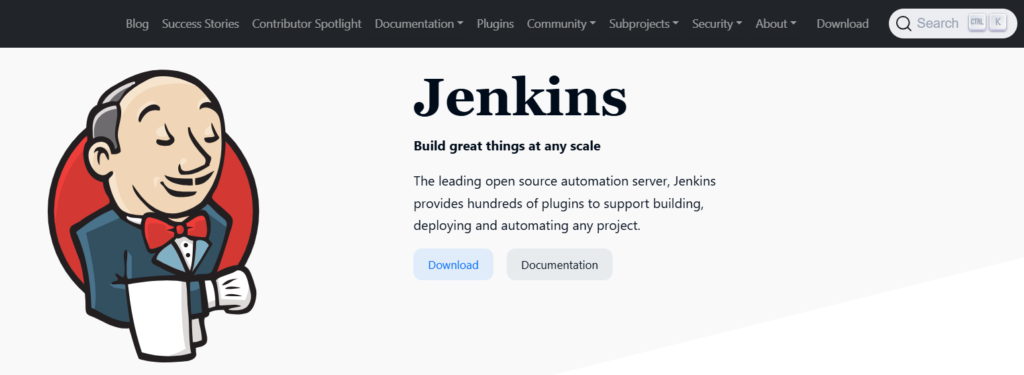Open the Plugins page
The height and width of the screenshot is (375, 1024).
pyautogui.click(x=495, y=24)
